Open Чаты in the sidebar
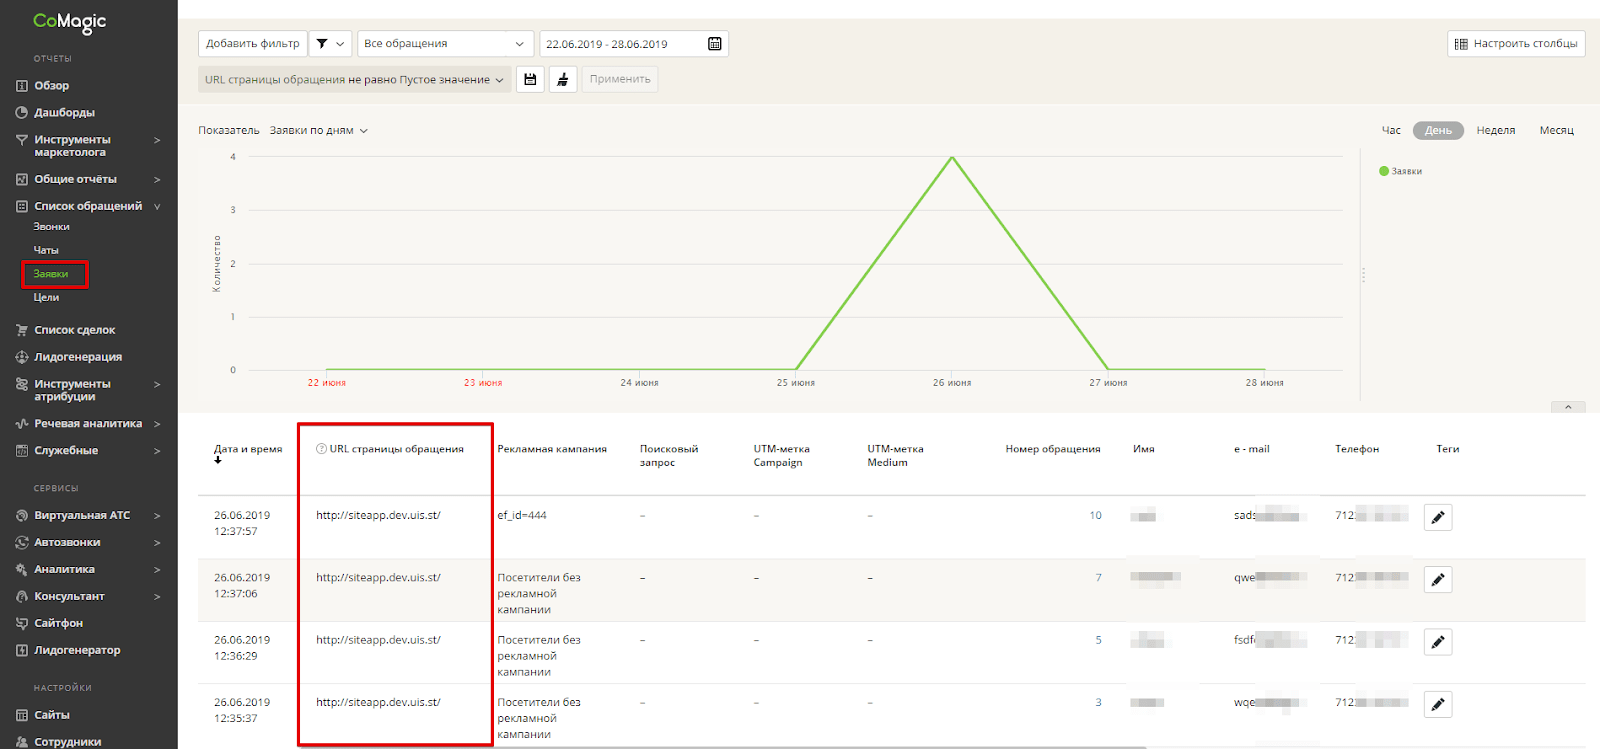The image size is (1600, 749). click(x=46, y=250)
